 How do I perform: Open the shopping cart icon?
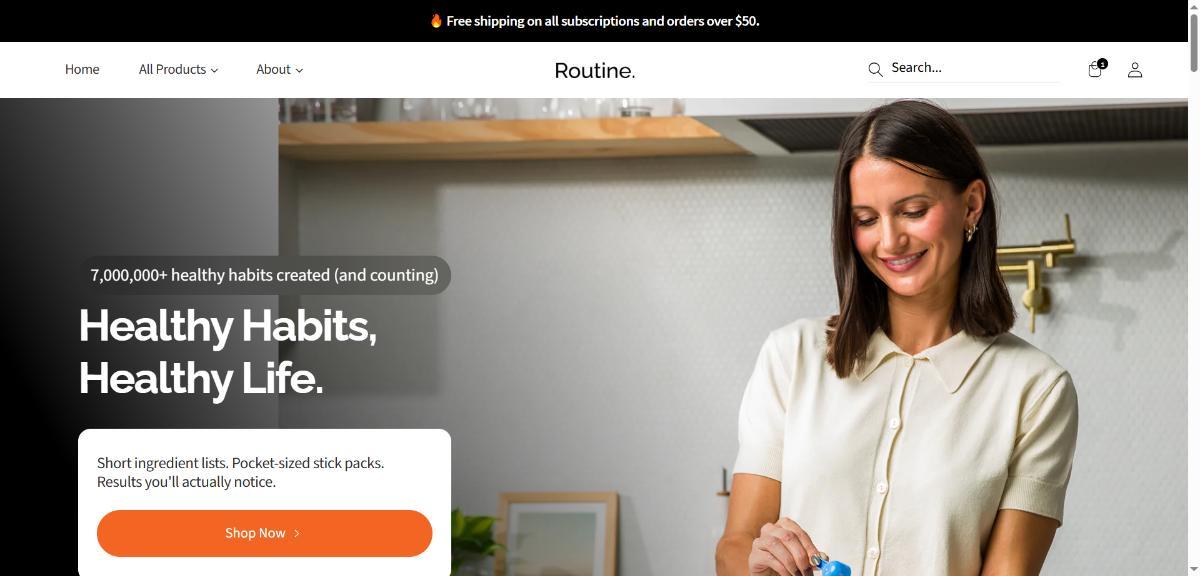click(1094, 70)
